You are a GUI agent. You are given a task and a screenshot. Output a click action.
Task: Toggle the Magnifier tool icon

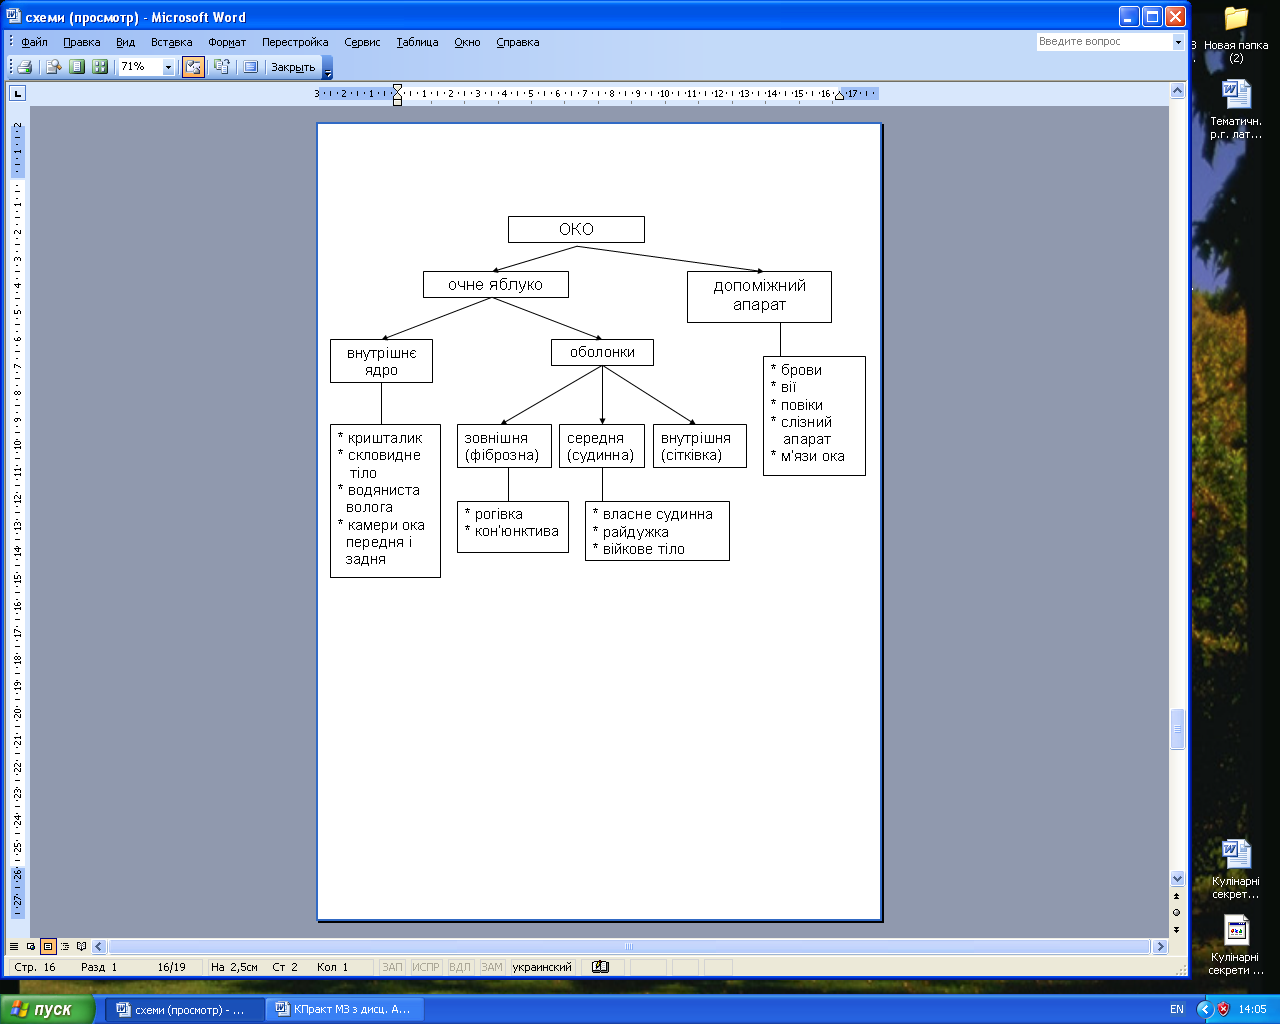pyautogui.click(x=54, y=67)
